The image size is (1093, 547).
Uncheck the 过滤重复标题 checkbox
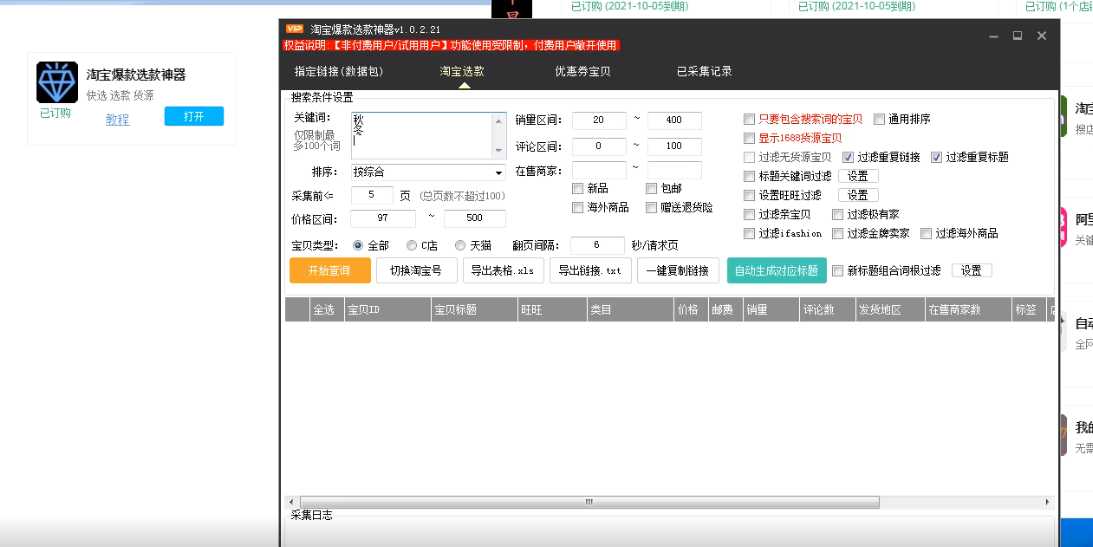936,157
